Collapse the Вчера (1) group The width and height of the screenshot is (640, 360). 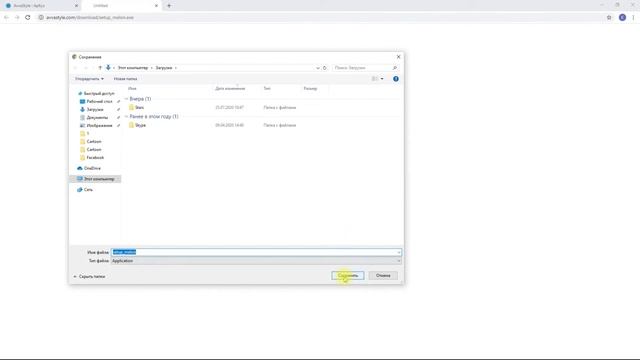click(127, 99)
